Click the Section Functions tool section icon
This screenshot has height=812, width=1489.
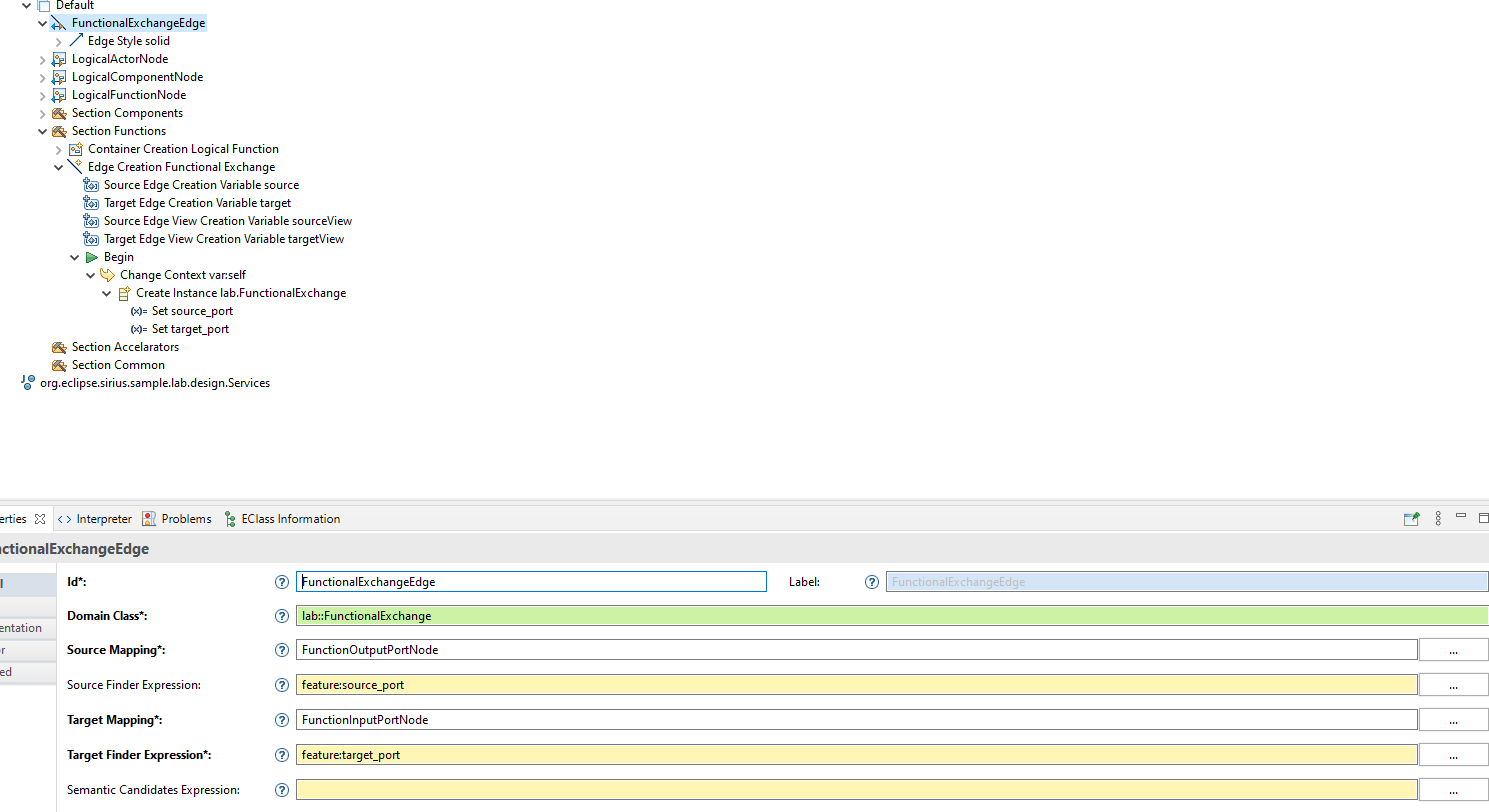[x=59, y=131]
